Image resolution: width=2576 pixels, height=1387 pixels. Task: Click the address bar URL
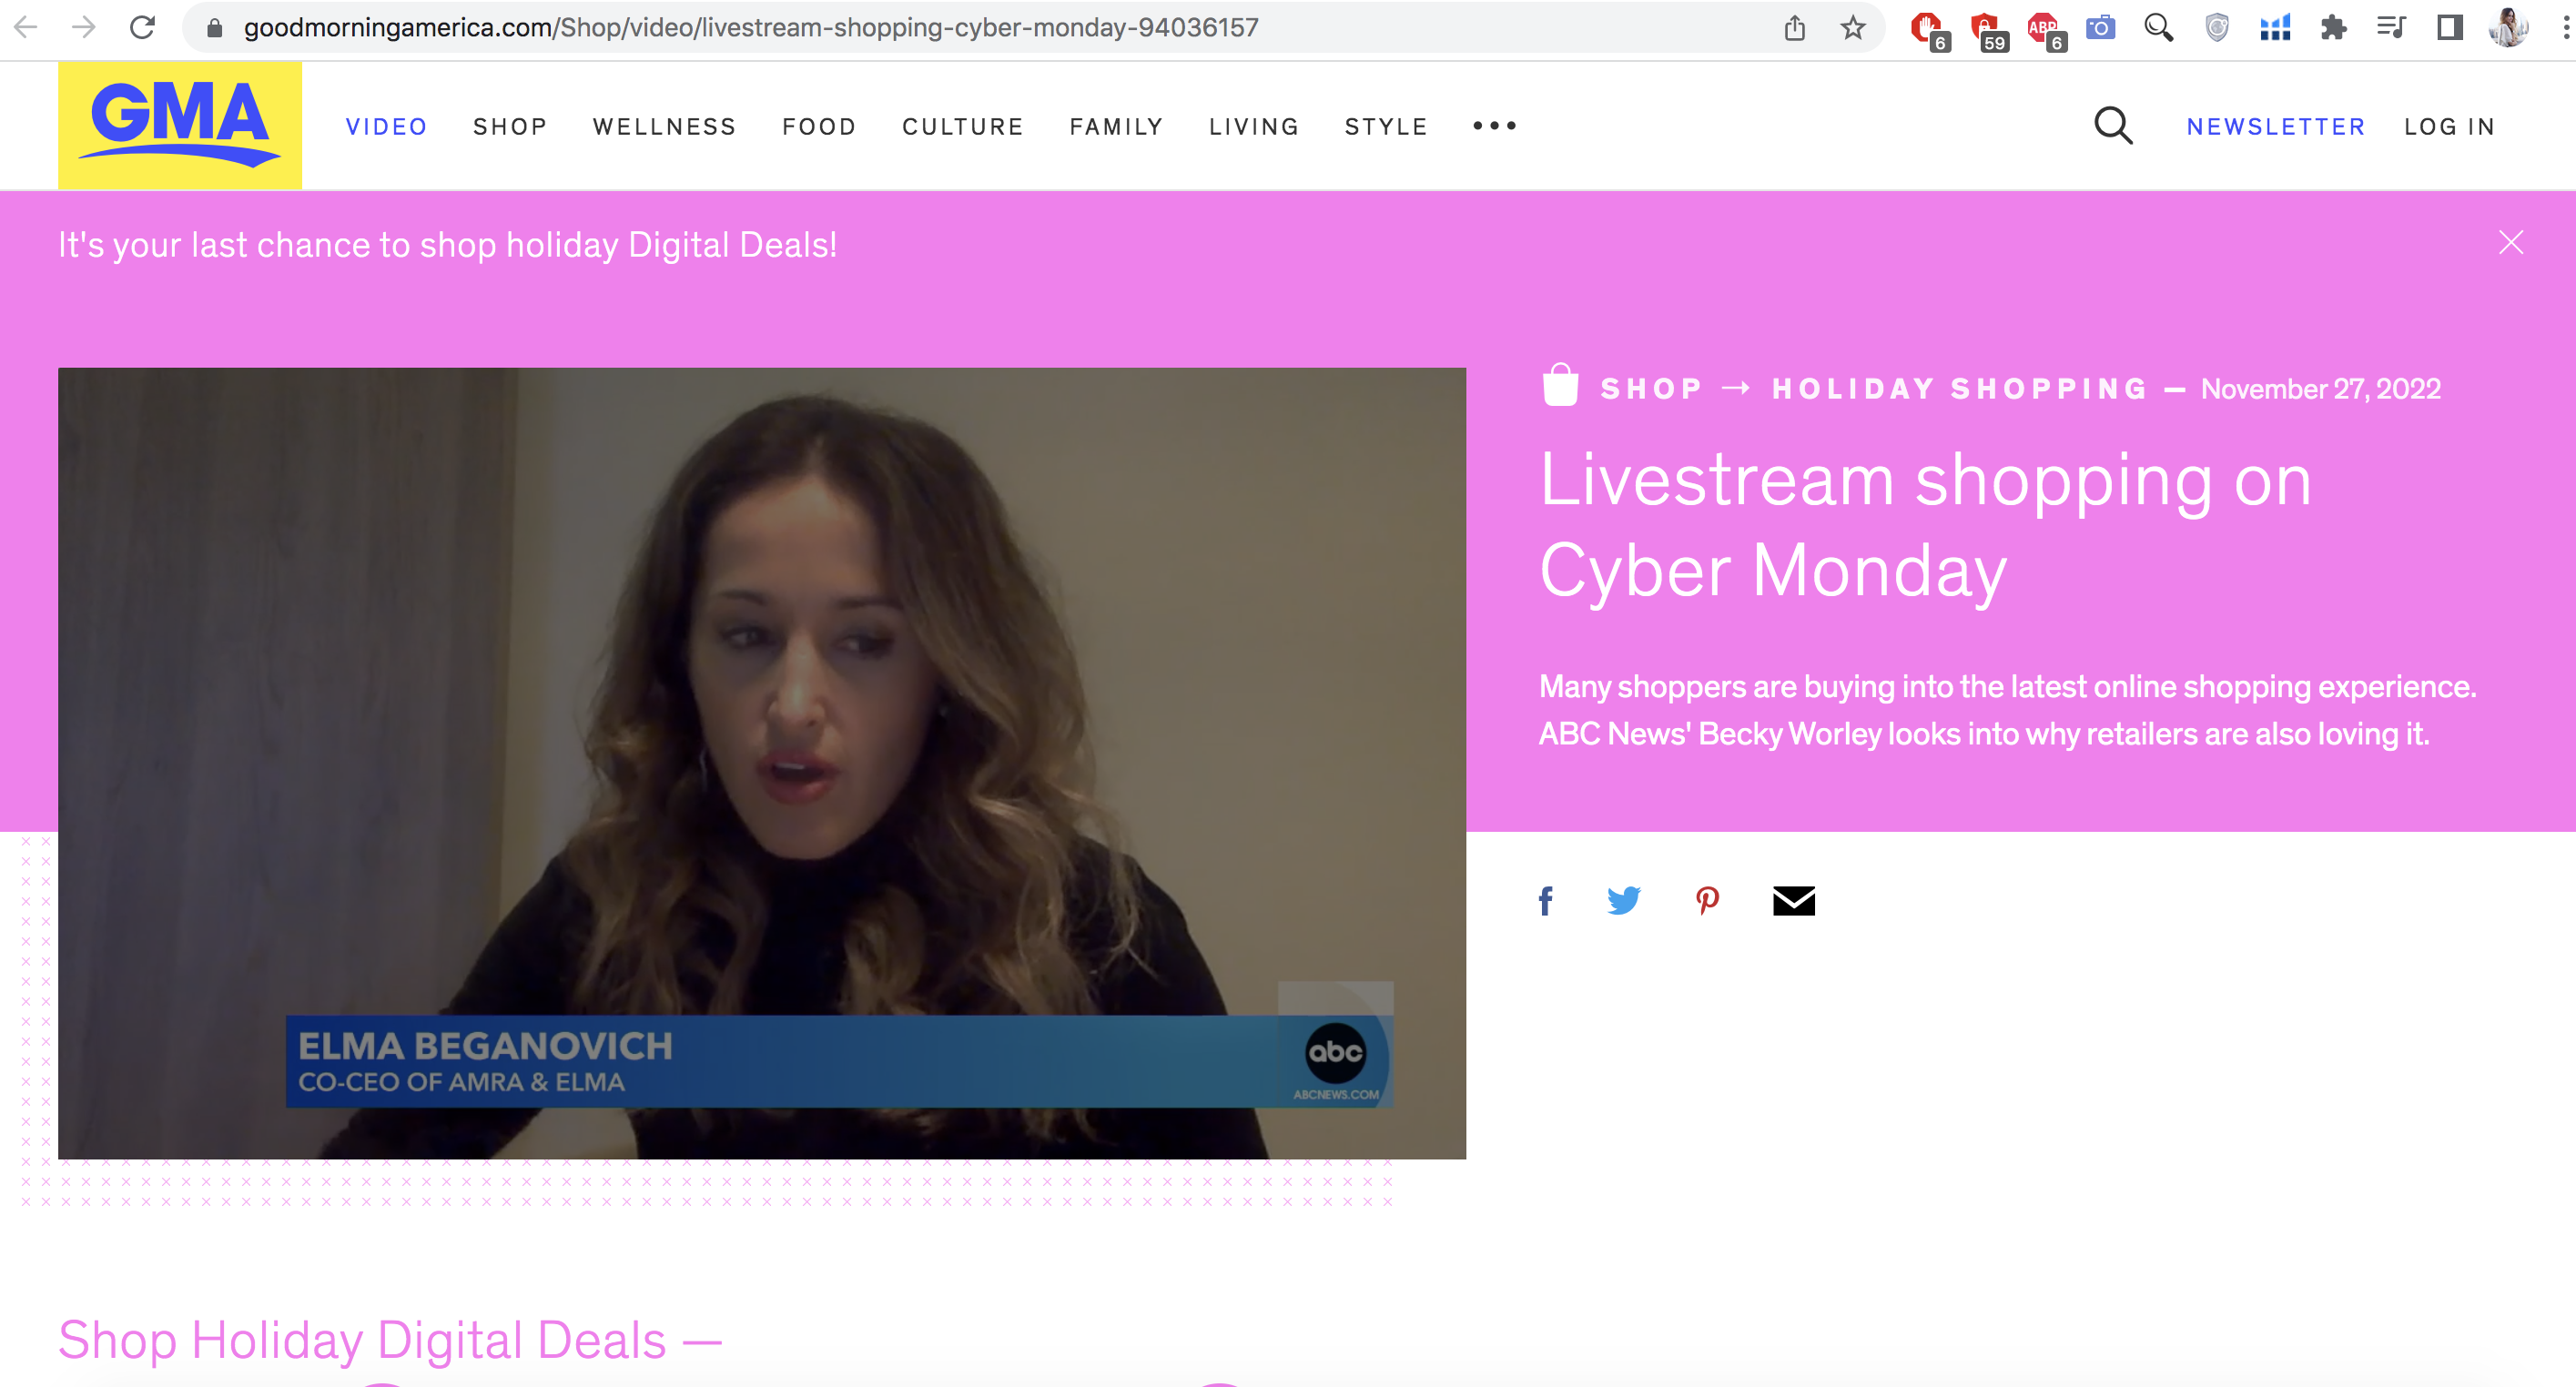[x=751, y=27]
